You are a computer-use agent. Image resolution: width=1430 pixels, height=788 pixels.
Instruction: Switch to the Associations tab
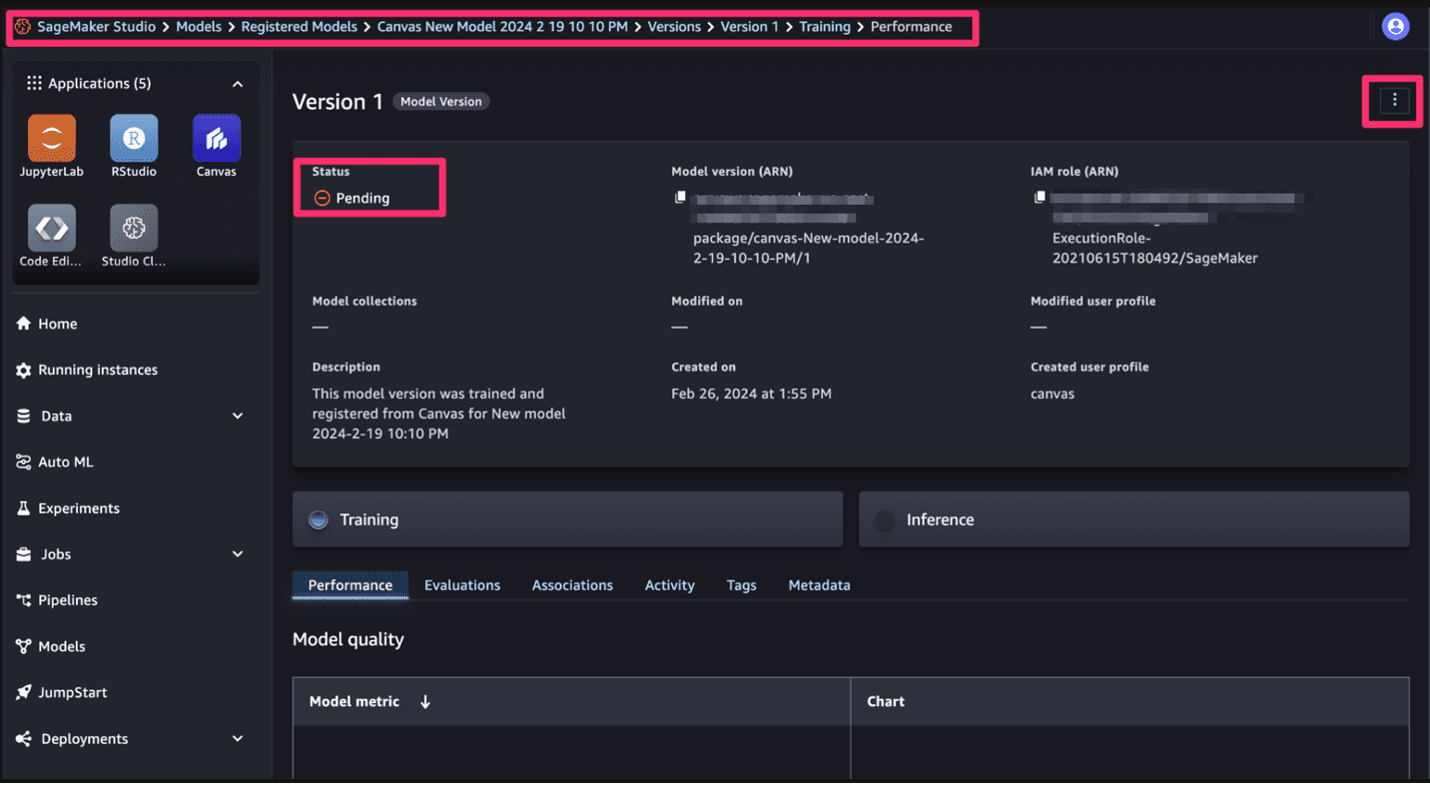[x=572, y=585]
